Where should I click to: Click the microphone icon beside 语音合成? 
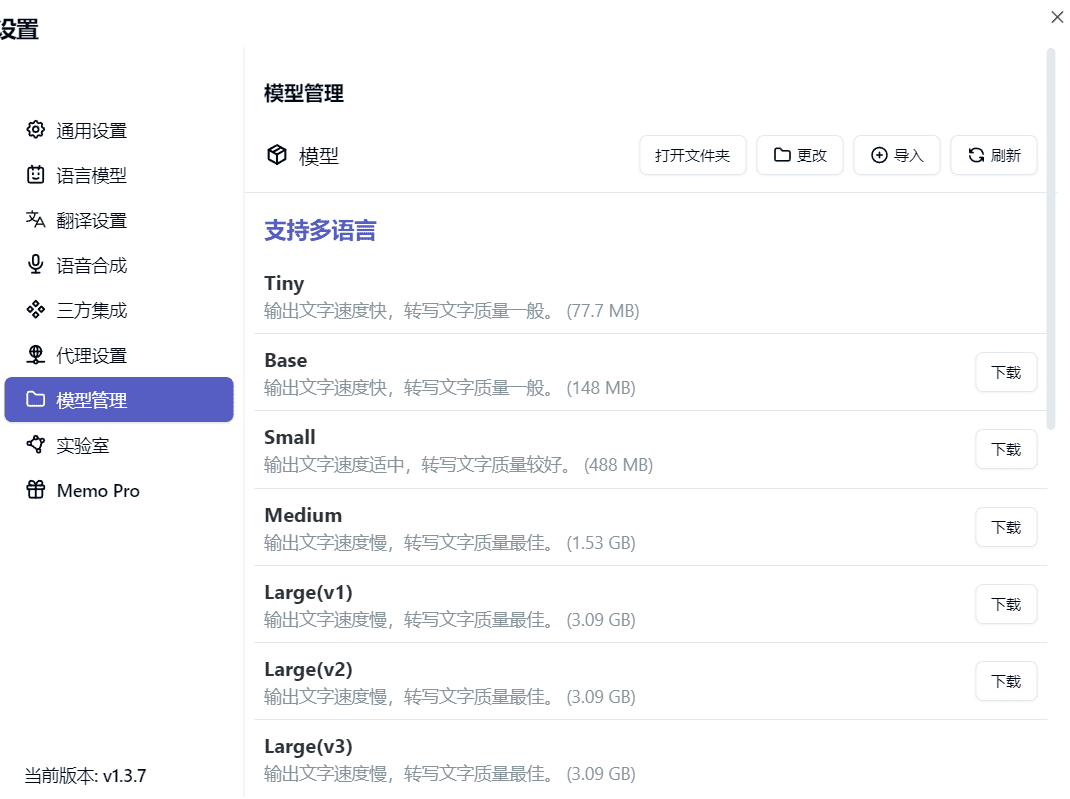[35, 265]
